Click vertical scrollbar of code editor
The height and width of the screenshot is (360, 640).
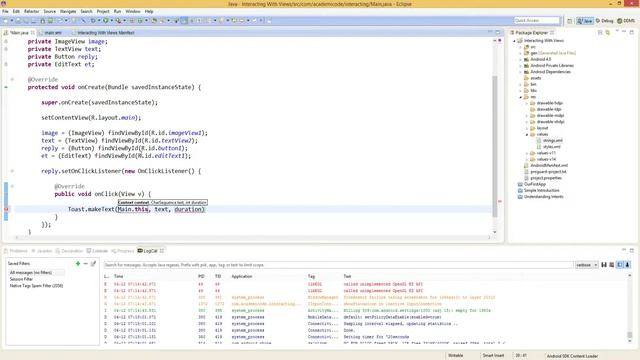click(x=495, y=146)
